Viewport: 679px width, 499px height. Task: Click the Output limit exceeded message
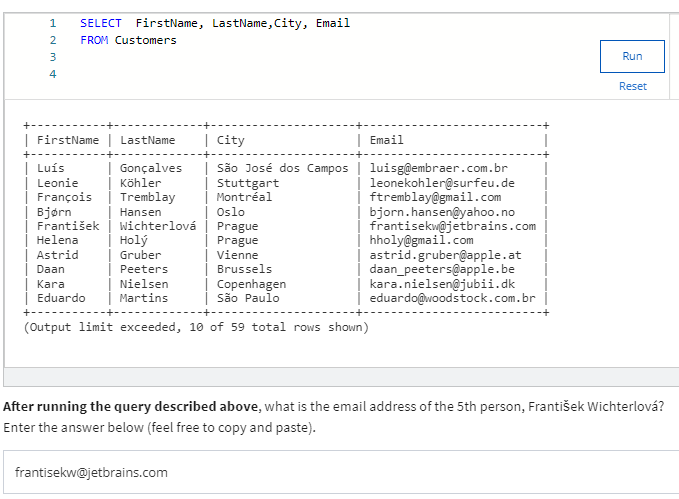click(x=195, y=327)
